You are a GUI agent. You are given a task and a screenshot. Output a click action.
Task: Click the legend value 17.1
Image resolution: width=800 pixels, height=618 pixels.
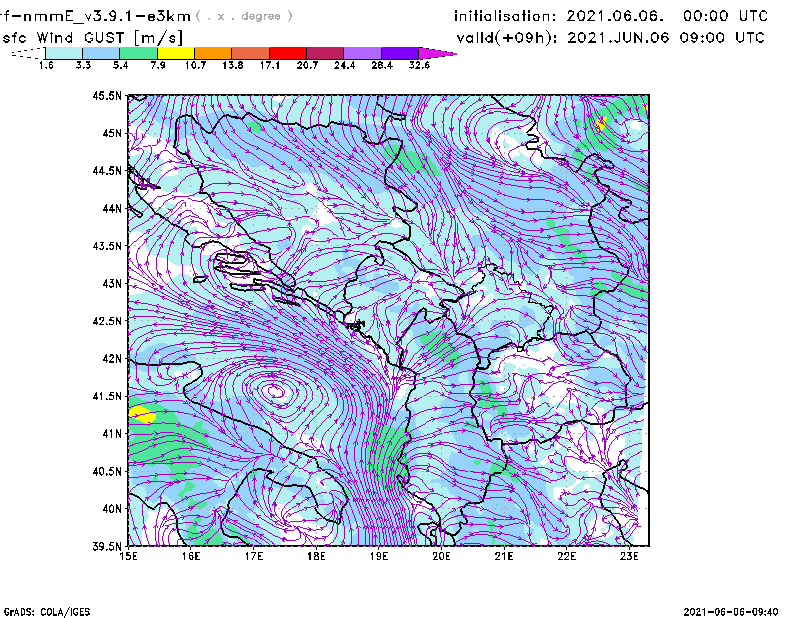[270, 65]
